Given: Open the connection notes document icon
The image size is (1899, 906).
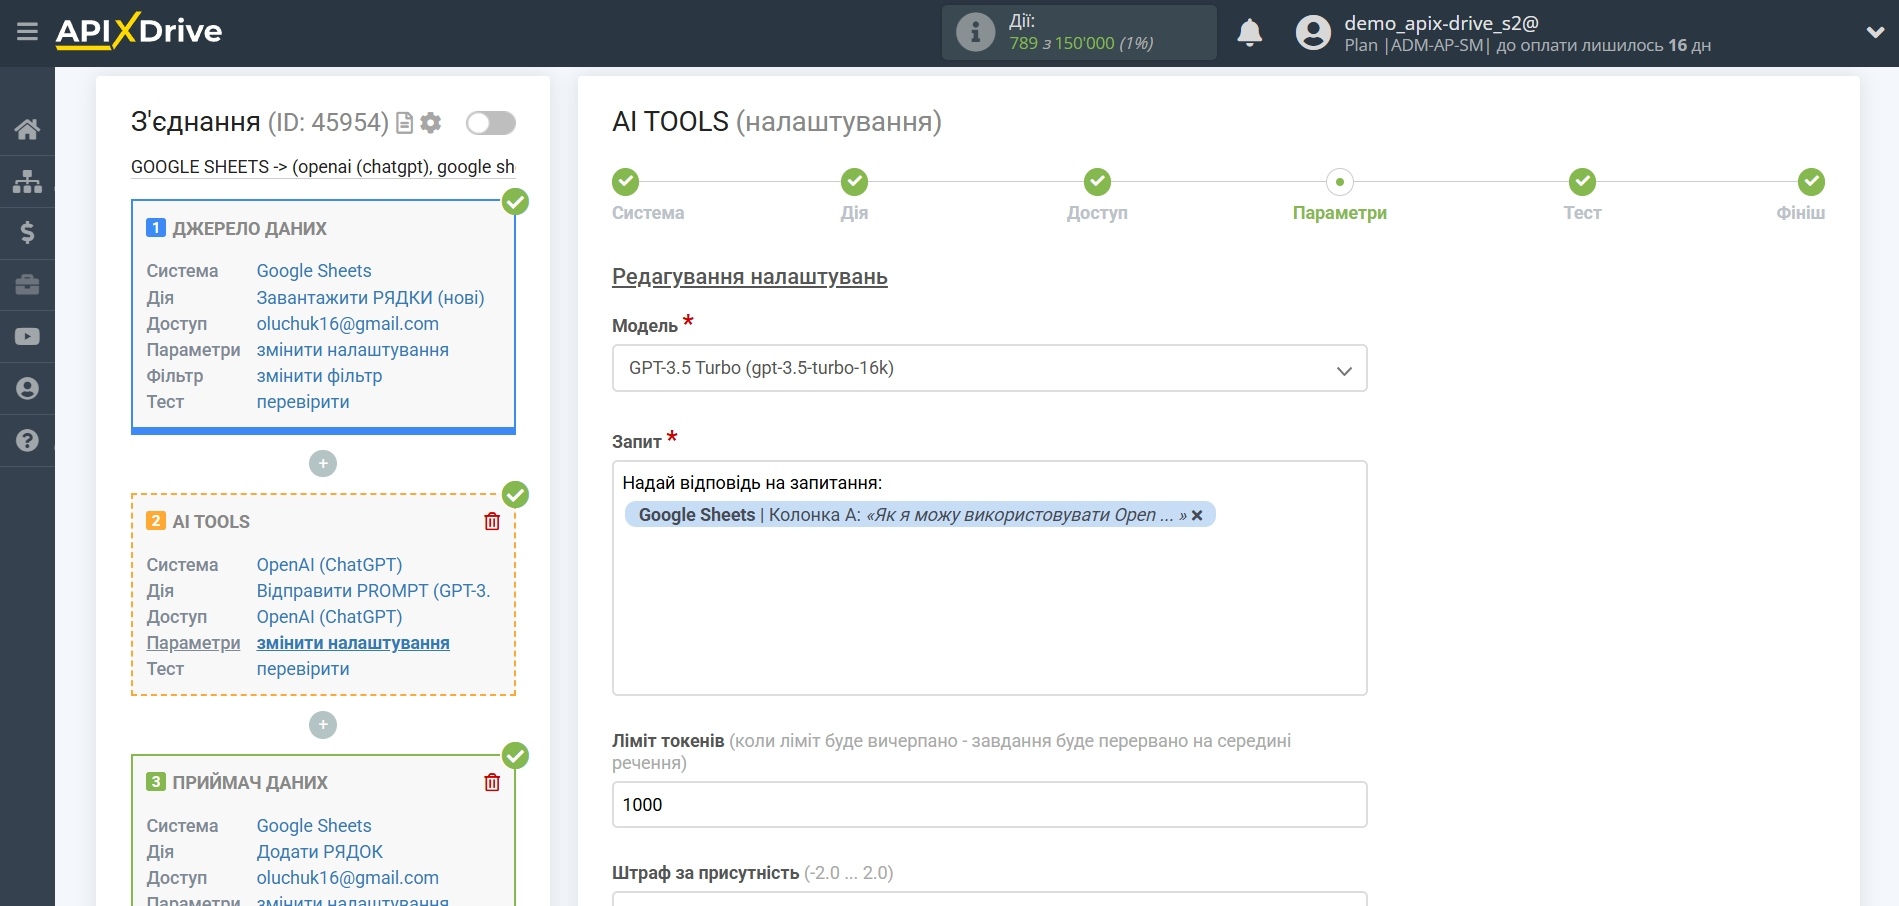Looking at the screenshot, I should coord(405,123).
